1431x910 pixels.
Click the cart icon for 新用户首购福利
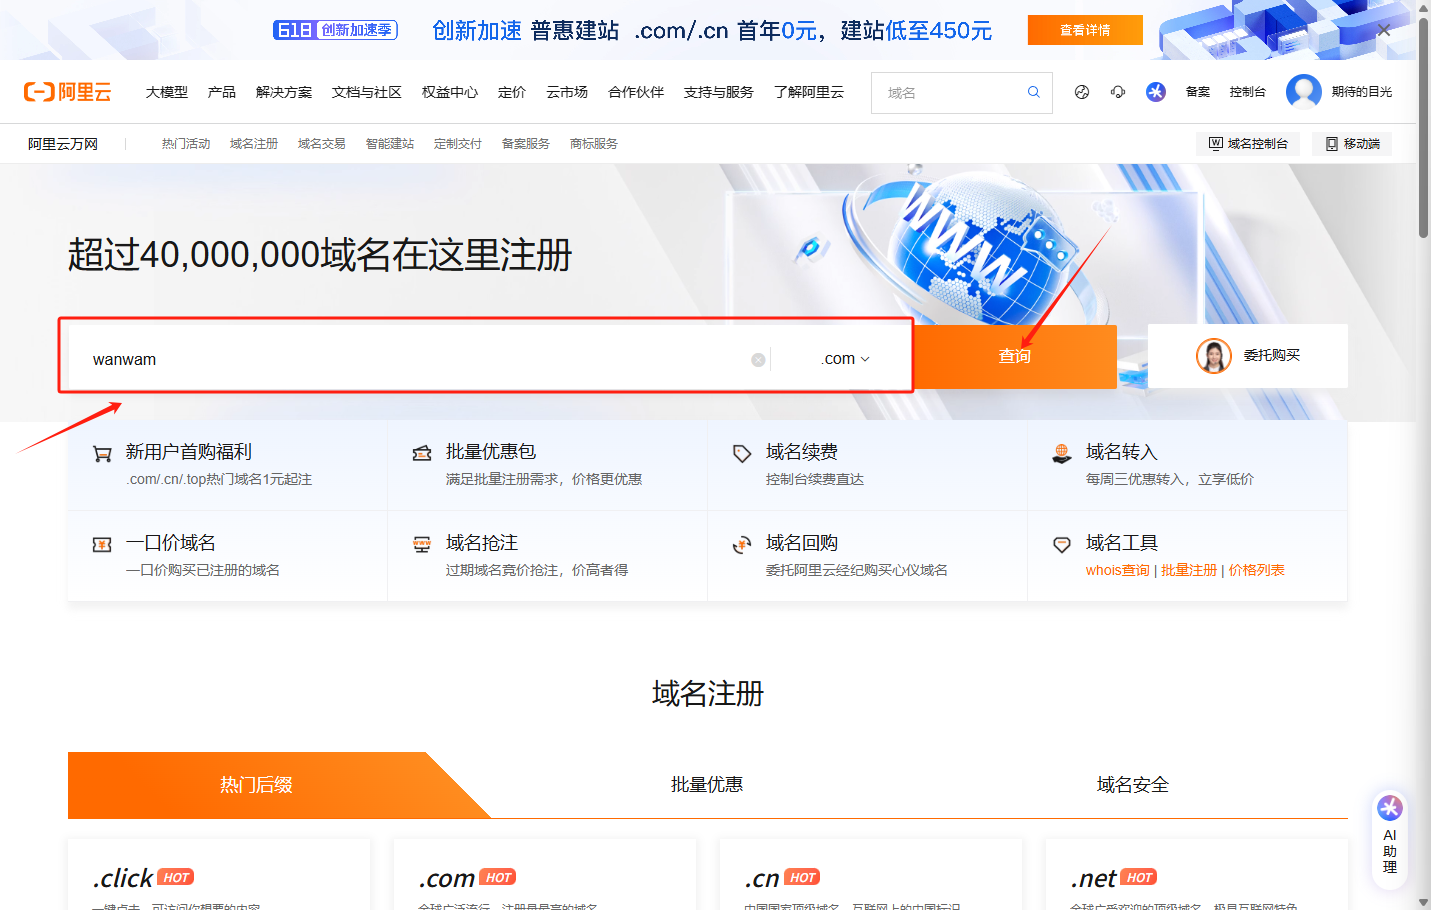tap(102, 454)
